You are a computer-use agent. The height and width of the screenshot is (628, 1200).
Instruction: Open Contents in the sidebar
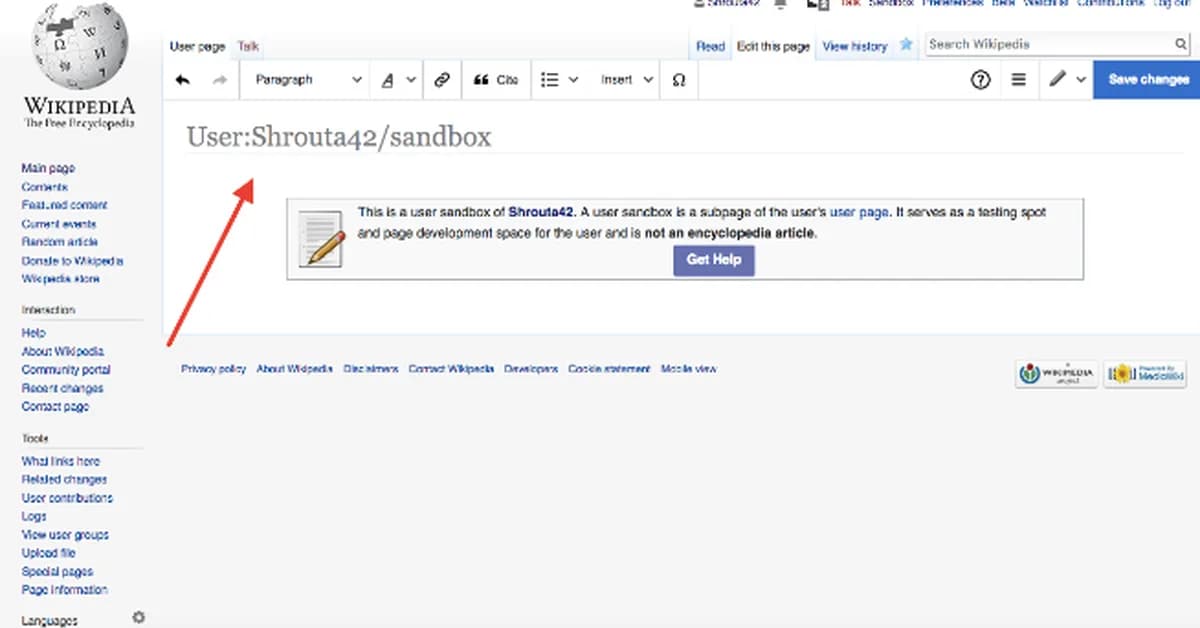tap(45, 187)
